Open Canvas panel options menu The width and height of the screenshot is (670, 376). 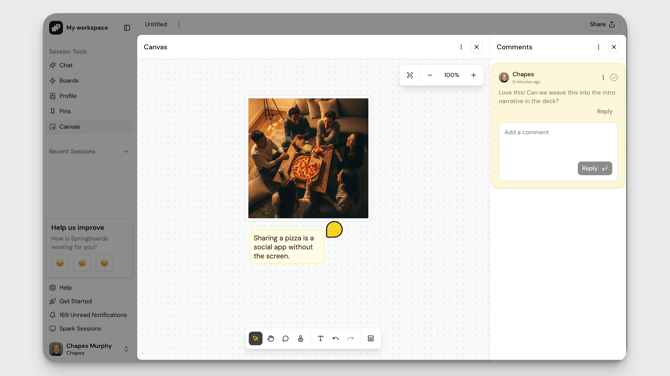(x=461, y=47)
